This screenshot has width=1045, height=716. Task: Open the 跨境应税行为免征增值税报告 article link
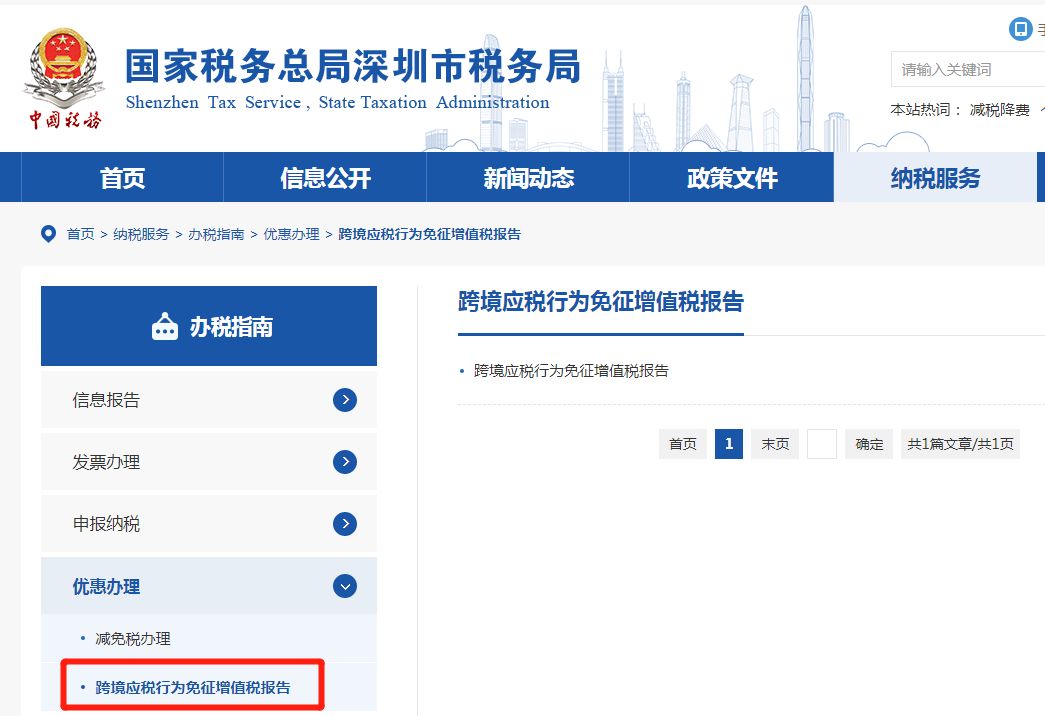click(x=571, y=370)
